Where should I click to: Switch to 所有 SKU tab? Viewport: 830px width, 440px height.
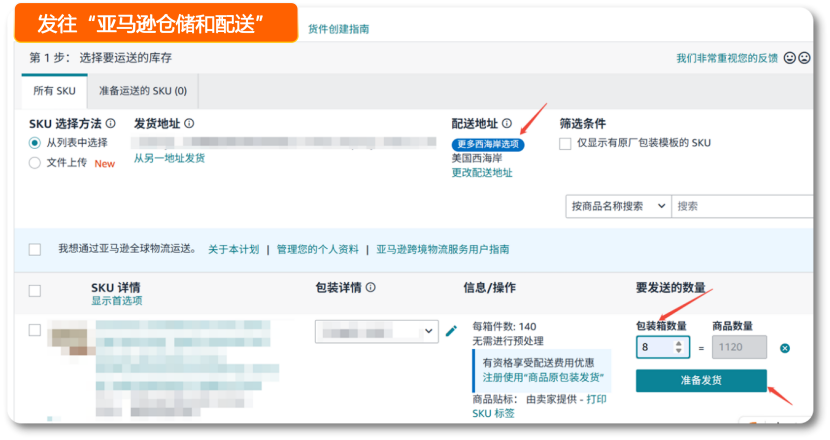coord(55,91)
